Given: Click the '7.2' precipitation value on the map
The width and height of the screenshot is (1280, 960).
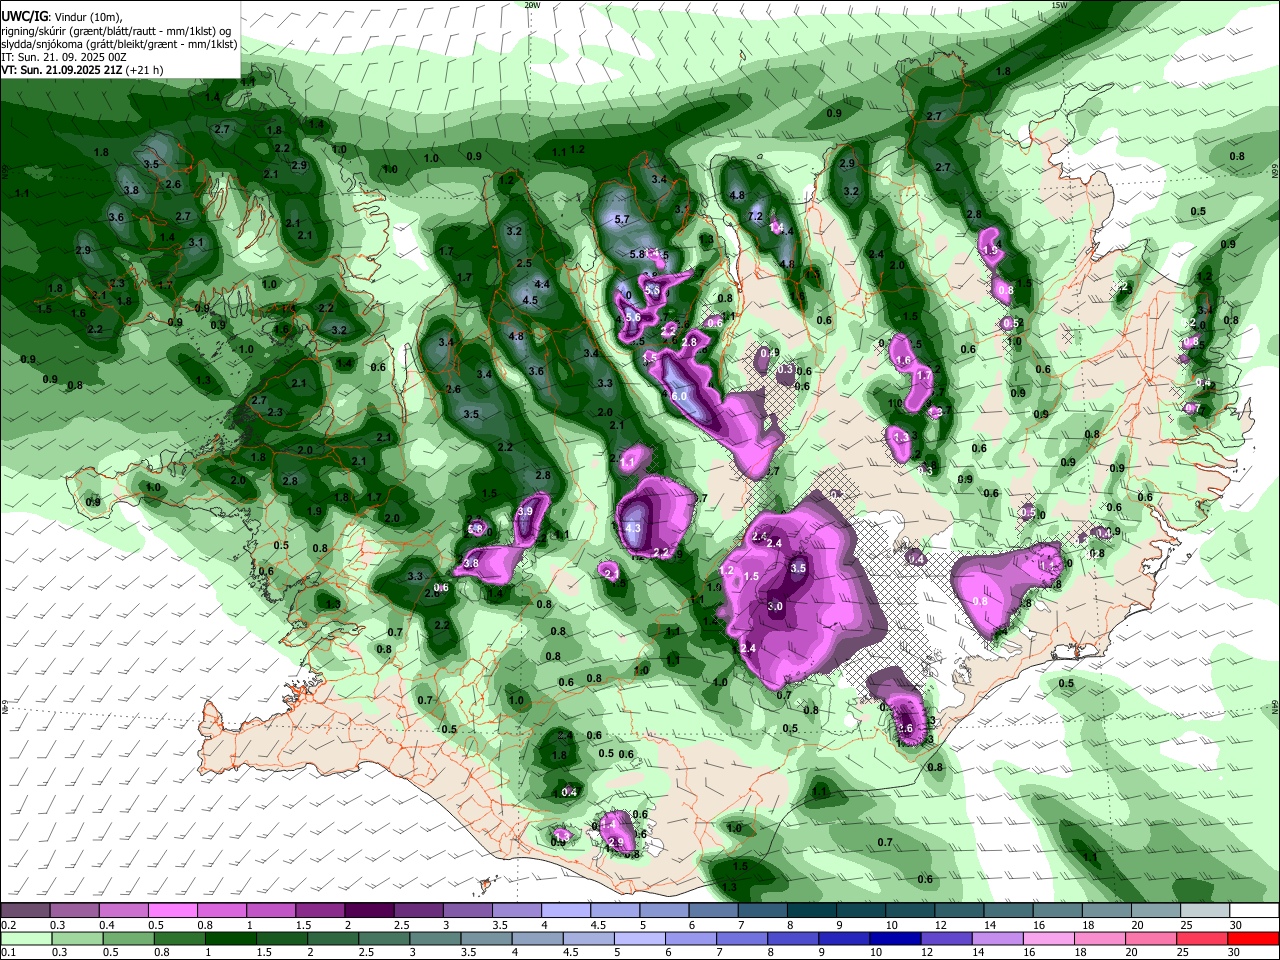Looking at the screenshot, I should 756,216.
